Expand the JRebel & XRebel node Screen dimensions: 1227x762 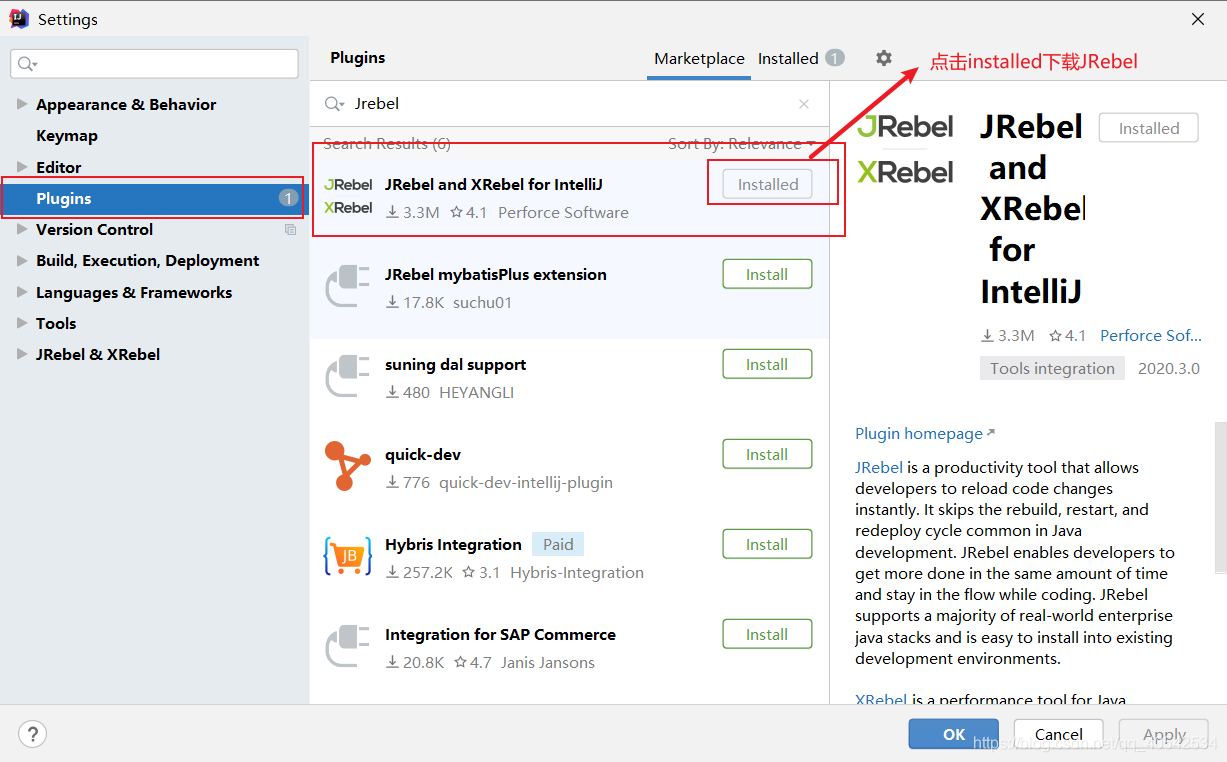coord(22,354)
